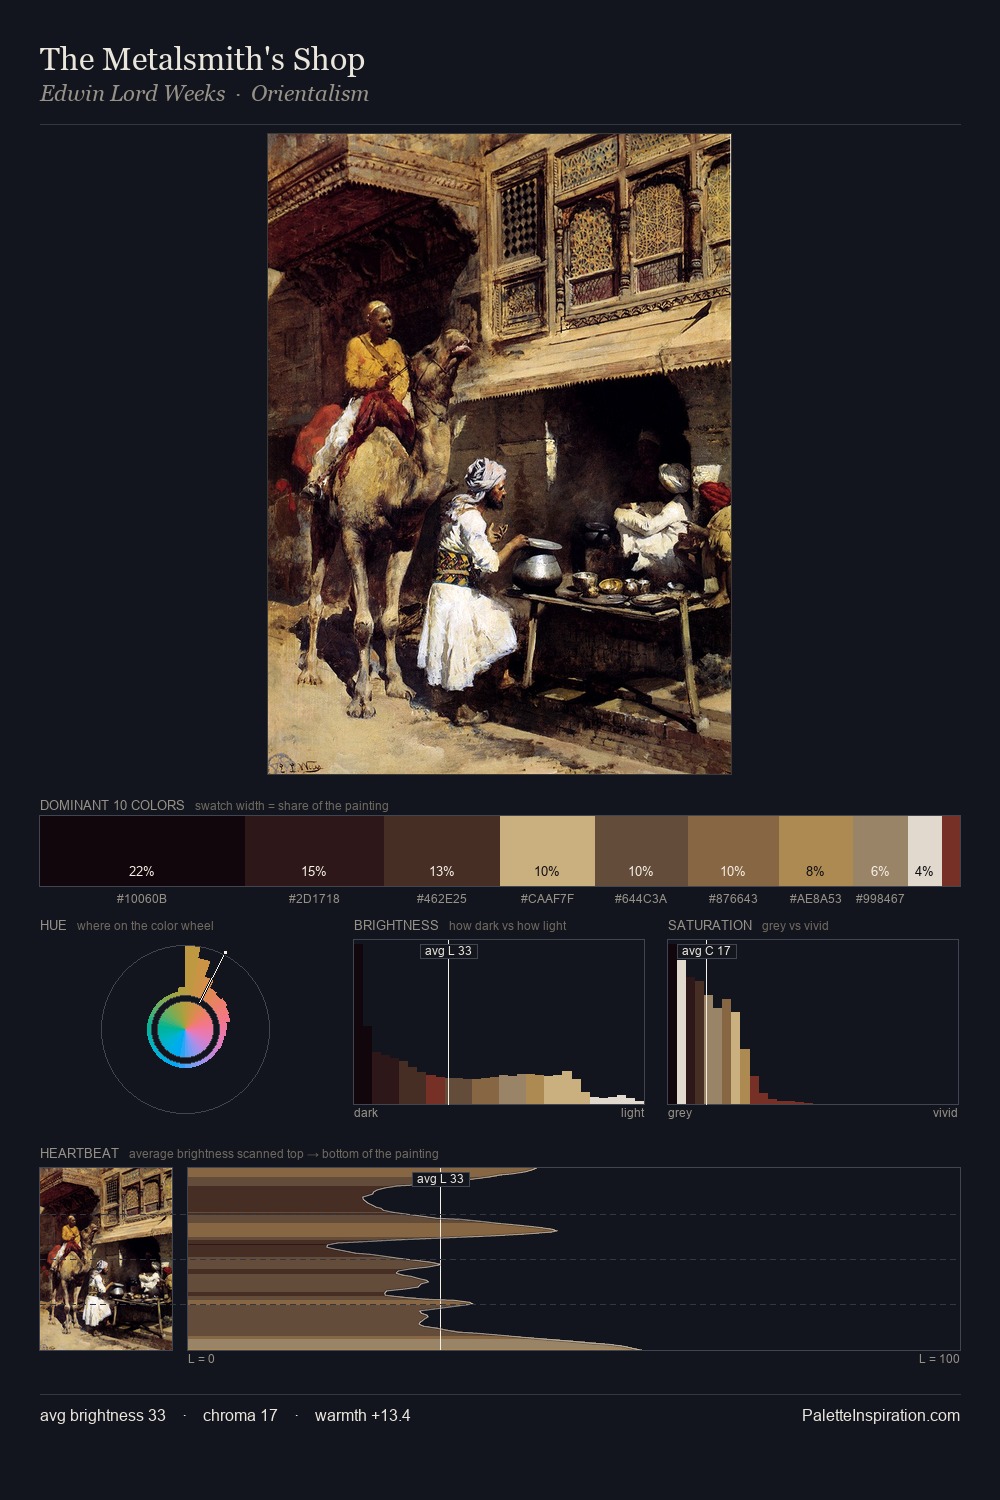Click the 'SATURATION' section heading
This screenshot has height=1500, width=1000.
click(710, 925)
